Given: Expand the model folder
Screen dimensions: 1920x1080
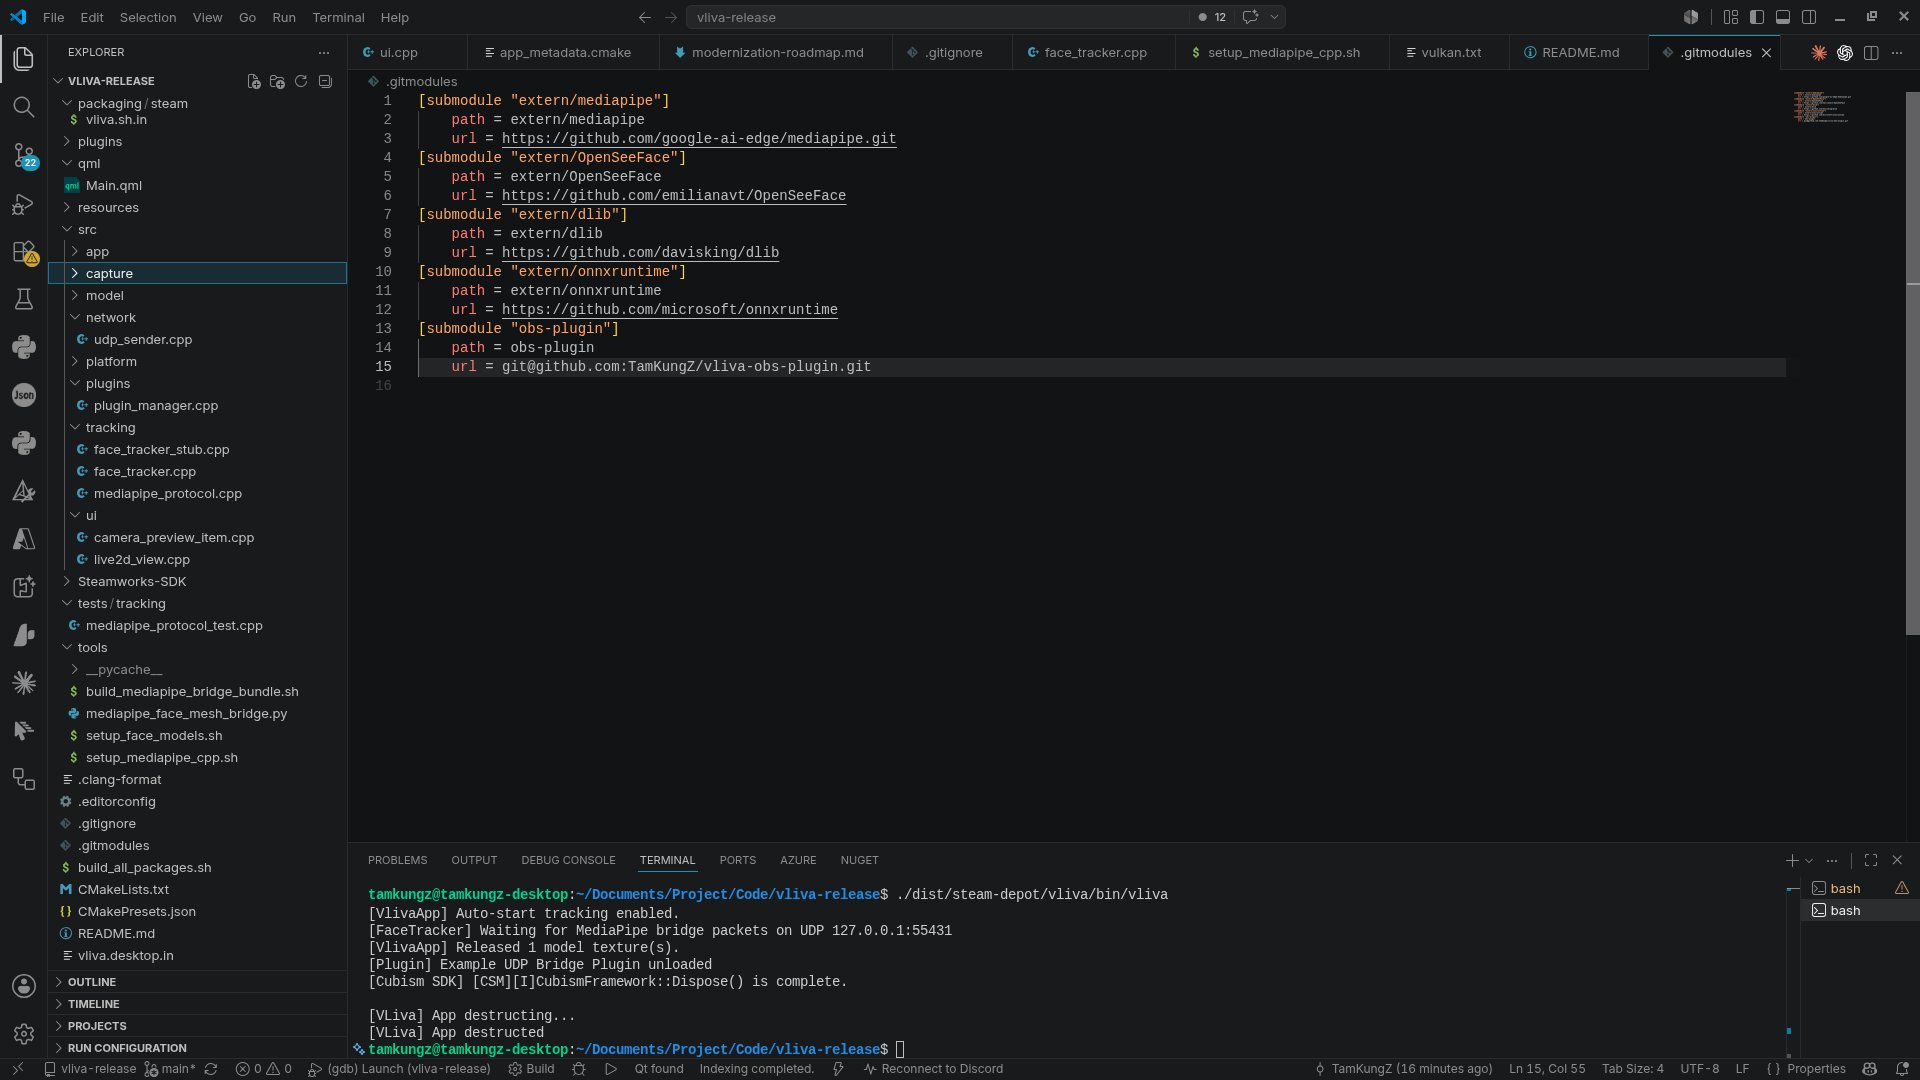Looking at the screenshot, I should click(x=198, y=295).
